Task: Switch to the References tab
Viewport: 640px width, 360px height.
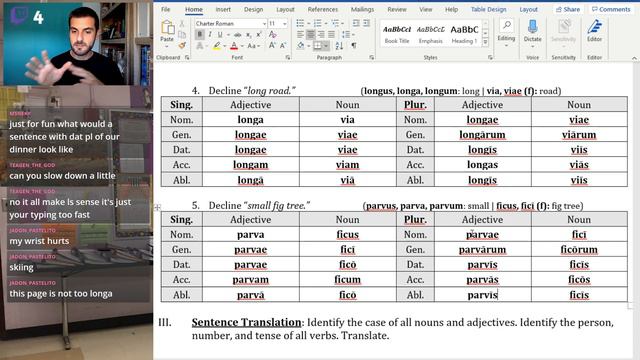Action: click(x=322, y=9)
